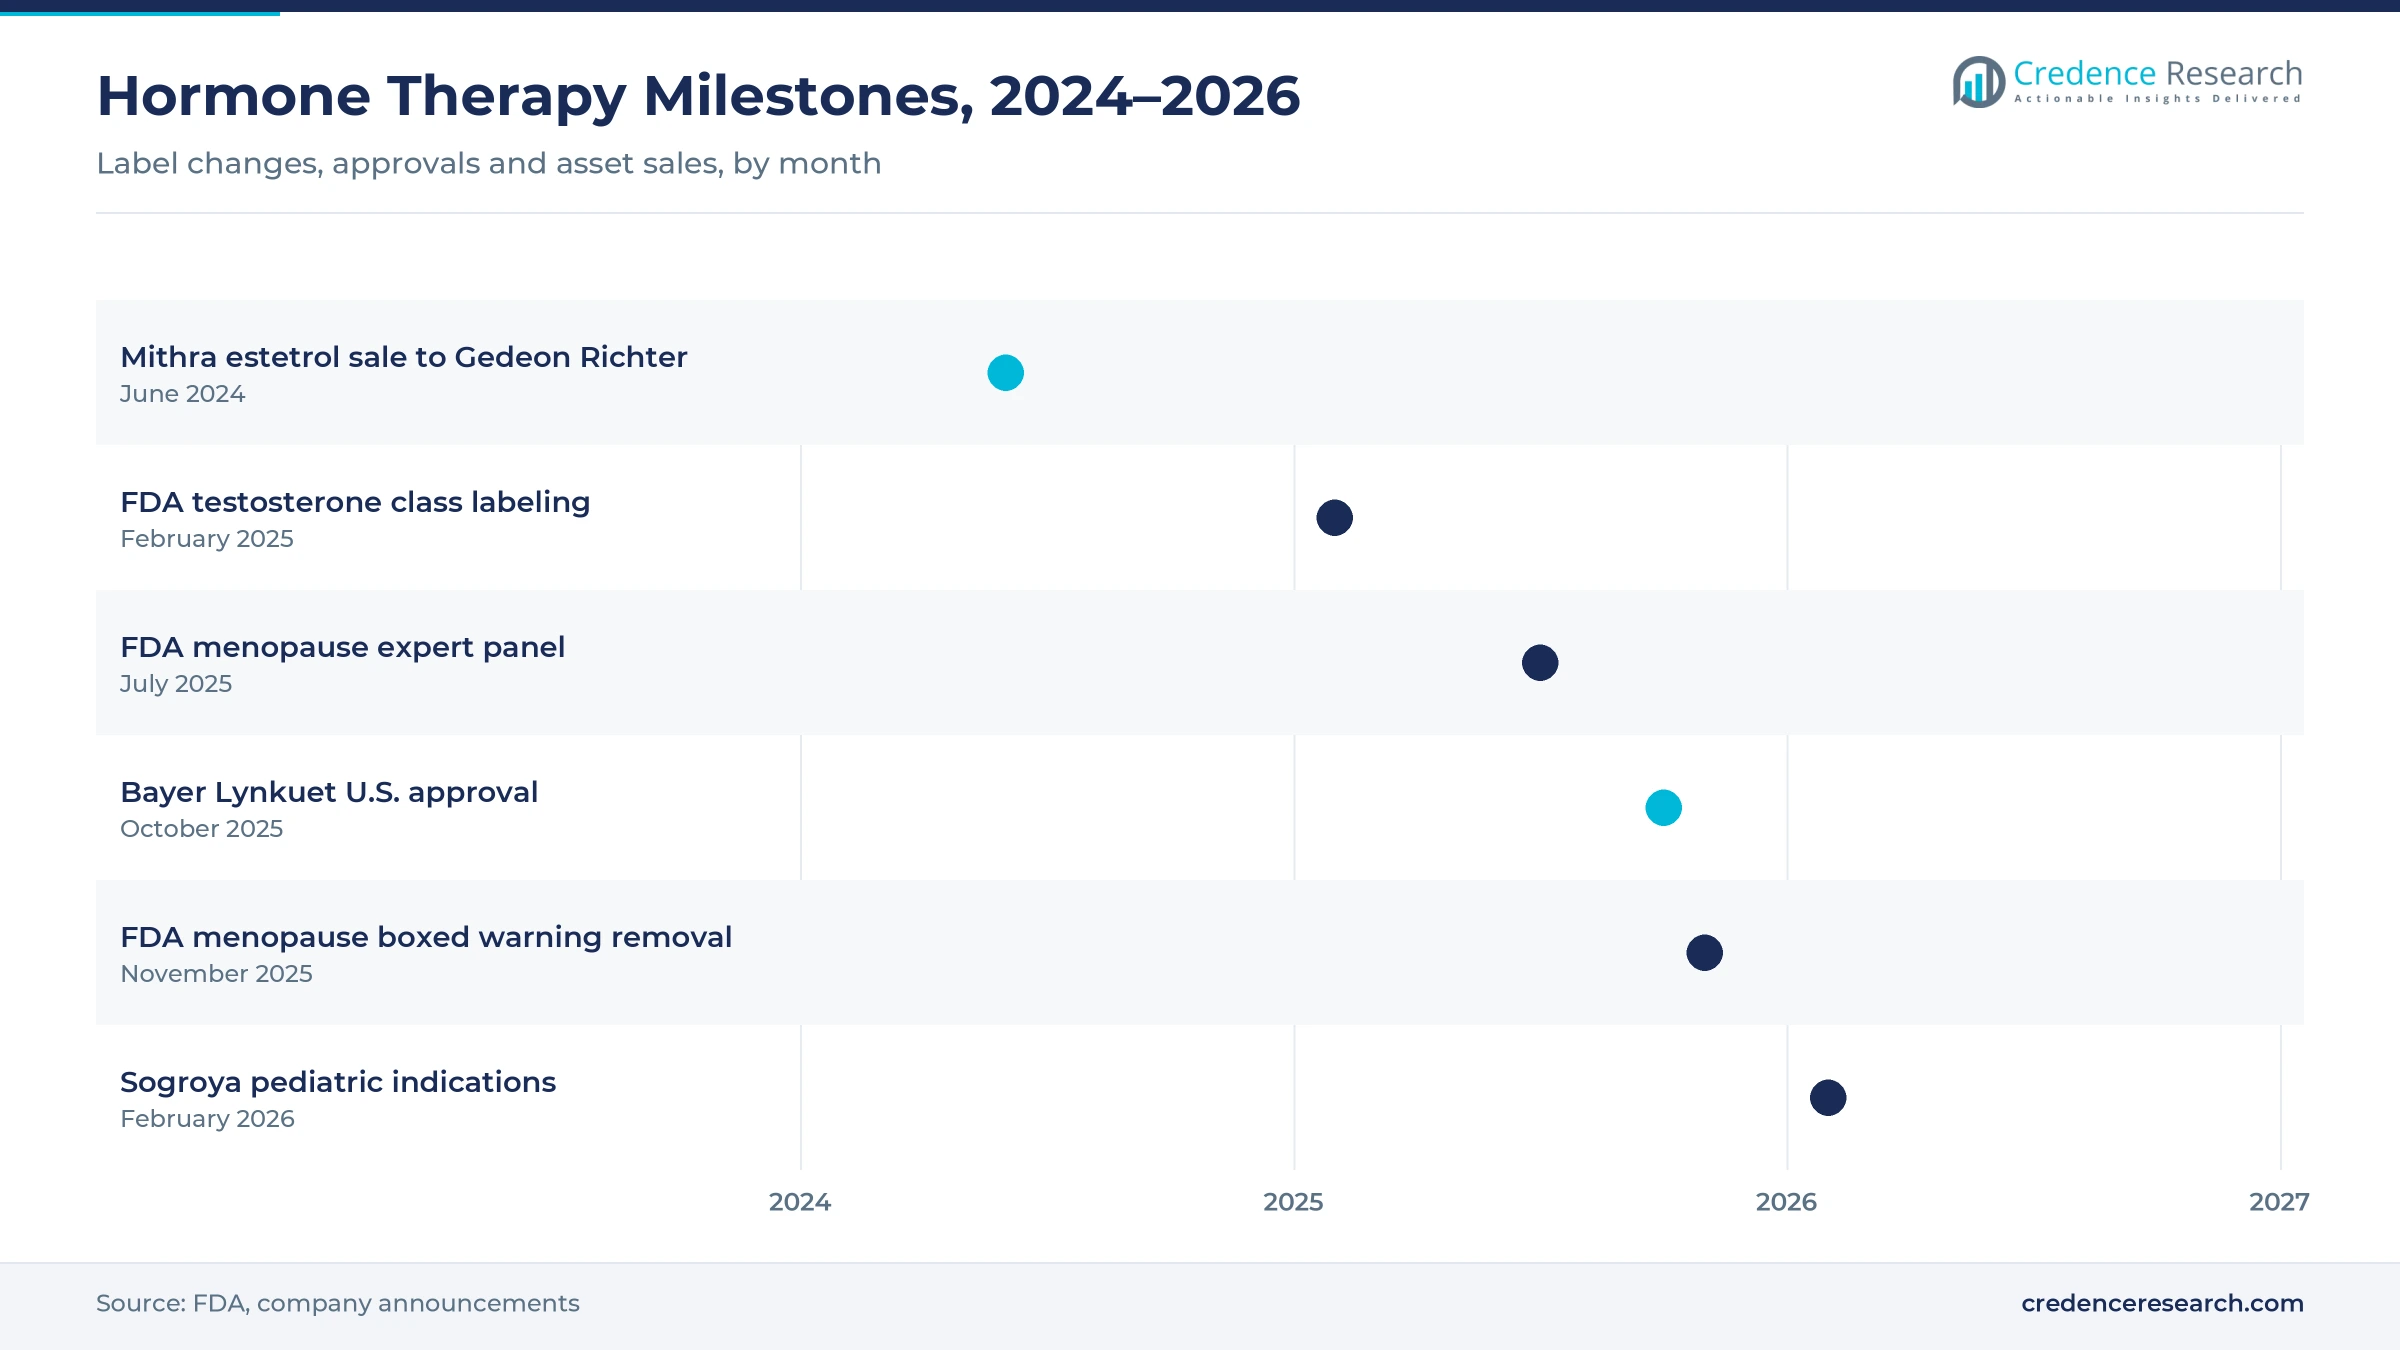The width and height of the screenshot is (2400, 1350).
Task: Click the 2026 axis label
Action: point(1786,1202)
